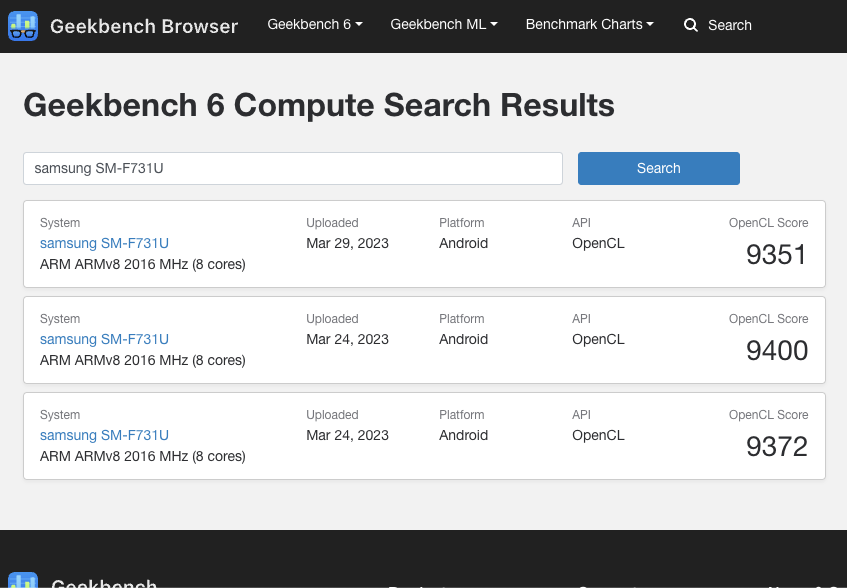This screenshot has width=847, height=588.
Task: Click the blue Search button
Action: [x=658, y=168]
